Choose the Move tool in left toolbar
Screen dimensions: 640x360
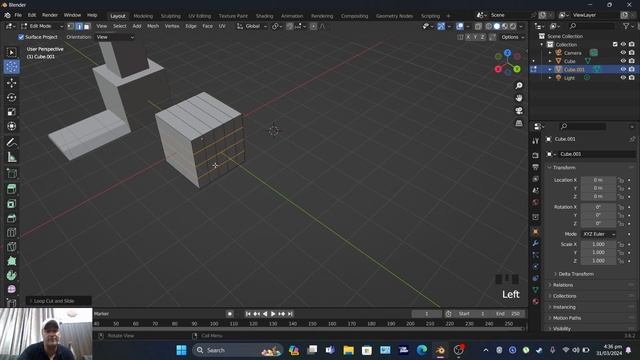[x=11, y=83]
